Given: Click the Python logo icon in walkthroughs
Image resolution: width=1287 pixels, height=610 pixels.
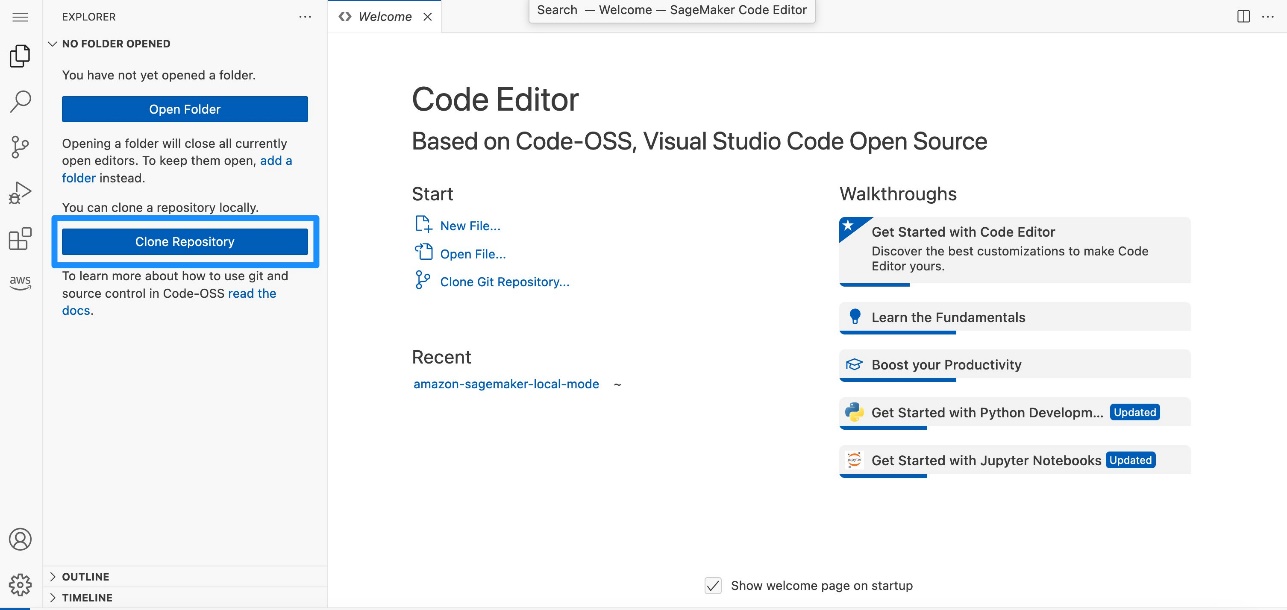Looking at the screenshot, I should [x=854, y=412].
